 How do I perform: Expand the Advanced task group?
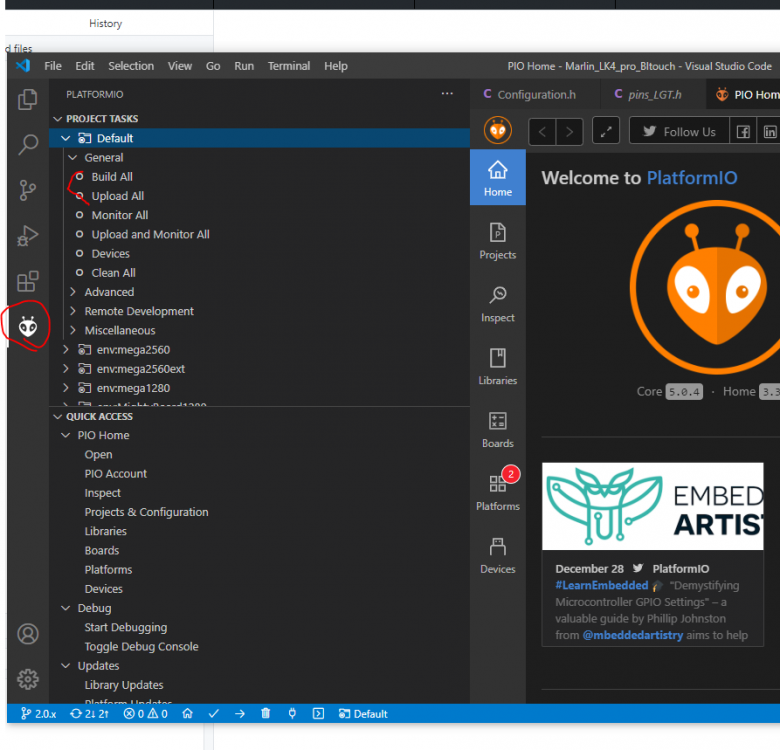(x=108, y=292)
